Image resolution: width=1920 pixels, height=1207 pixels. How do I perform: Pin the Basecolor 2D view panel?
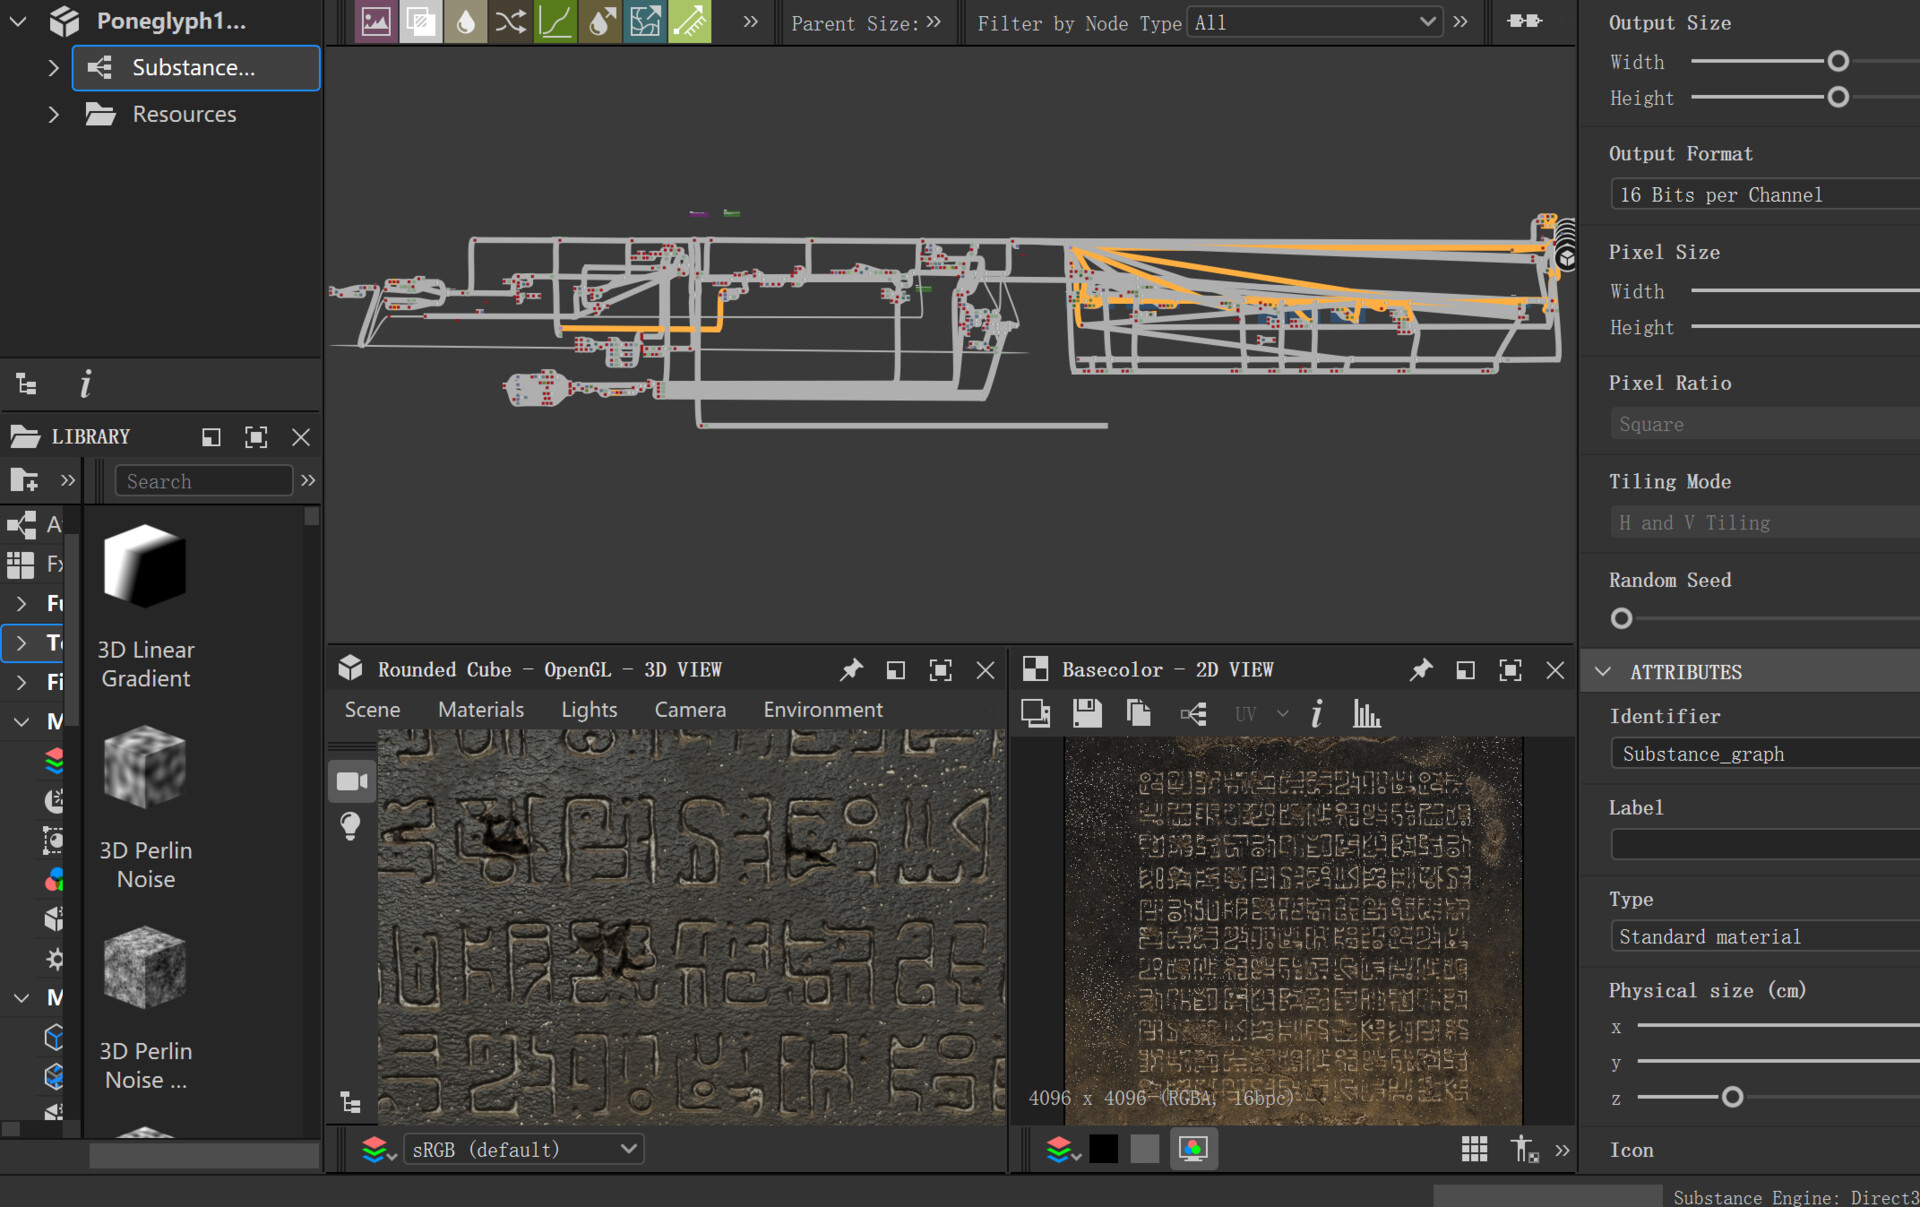(x=1420, y=670)
